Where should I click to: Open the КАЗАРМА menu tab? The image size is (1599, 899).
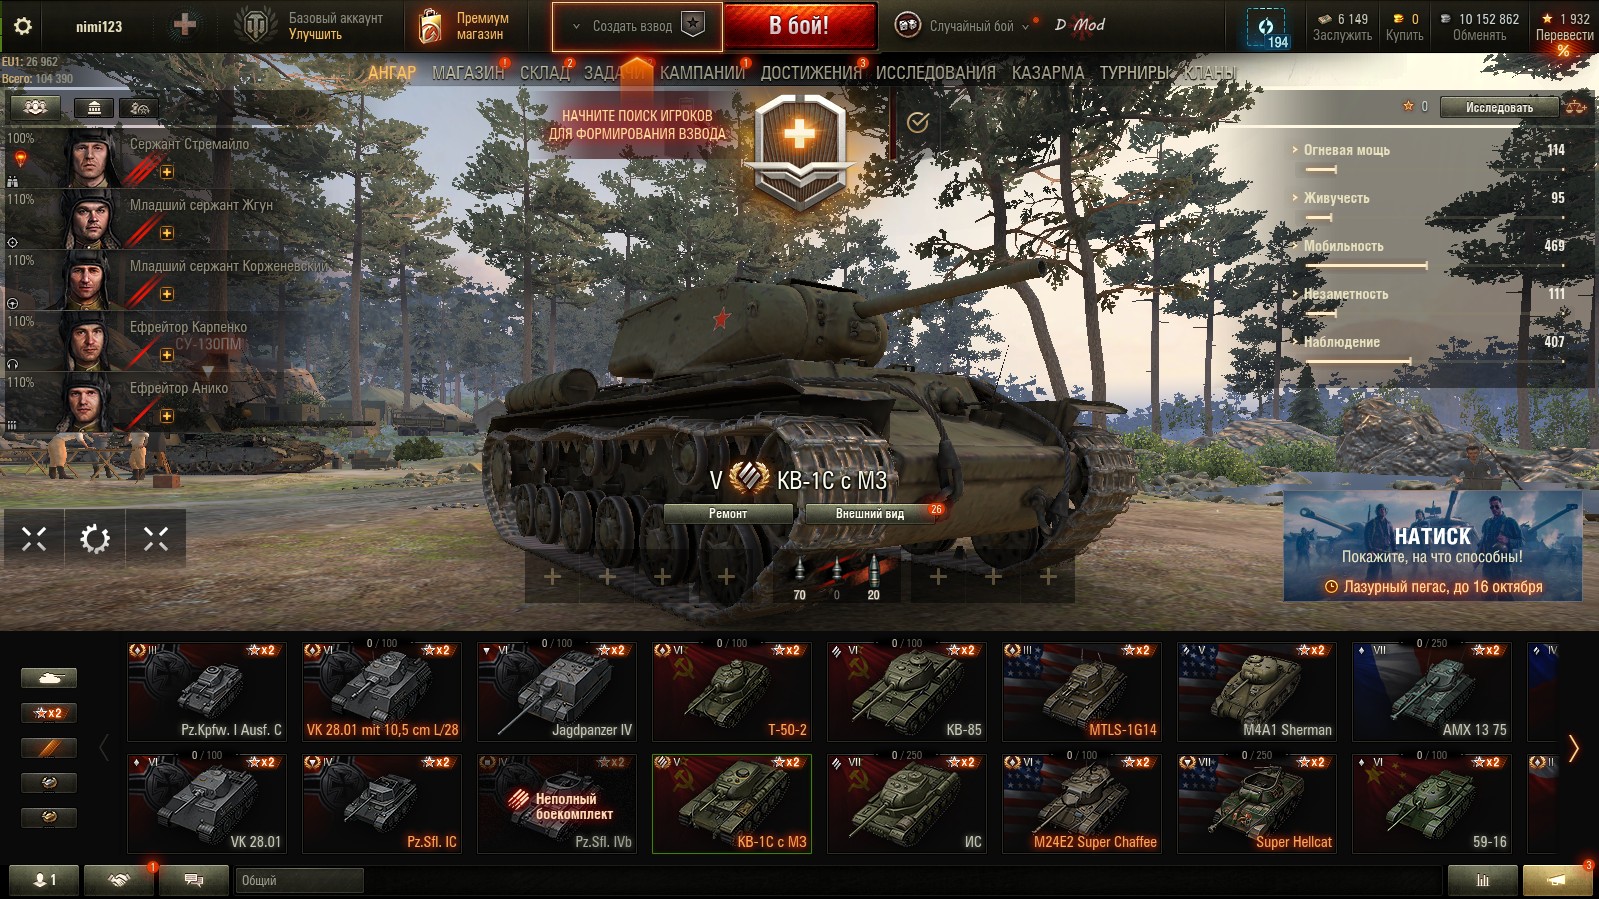click(1048, 73)
